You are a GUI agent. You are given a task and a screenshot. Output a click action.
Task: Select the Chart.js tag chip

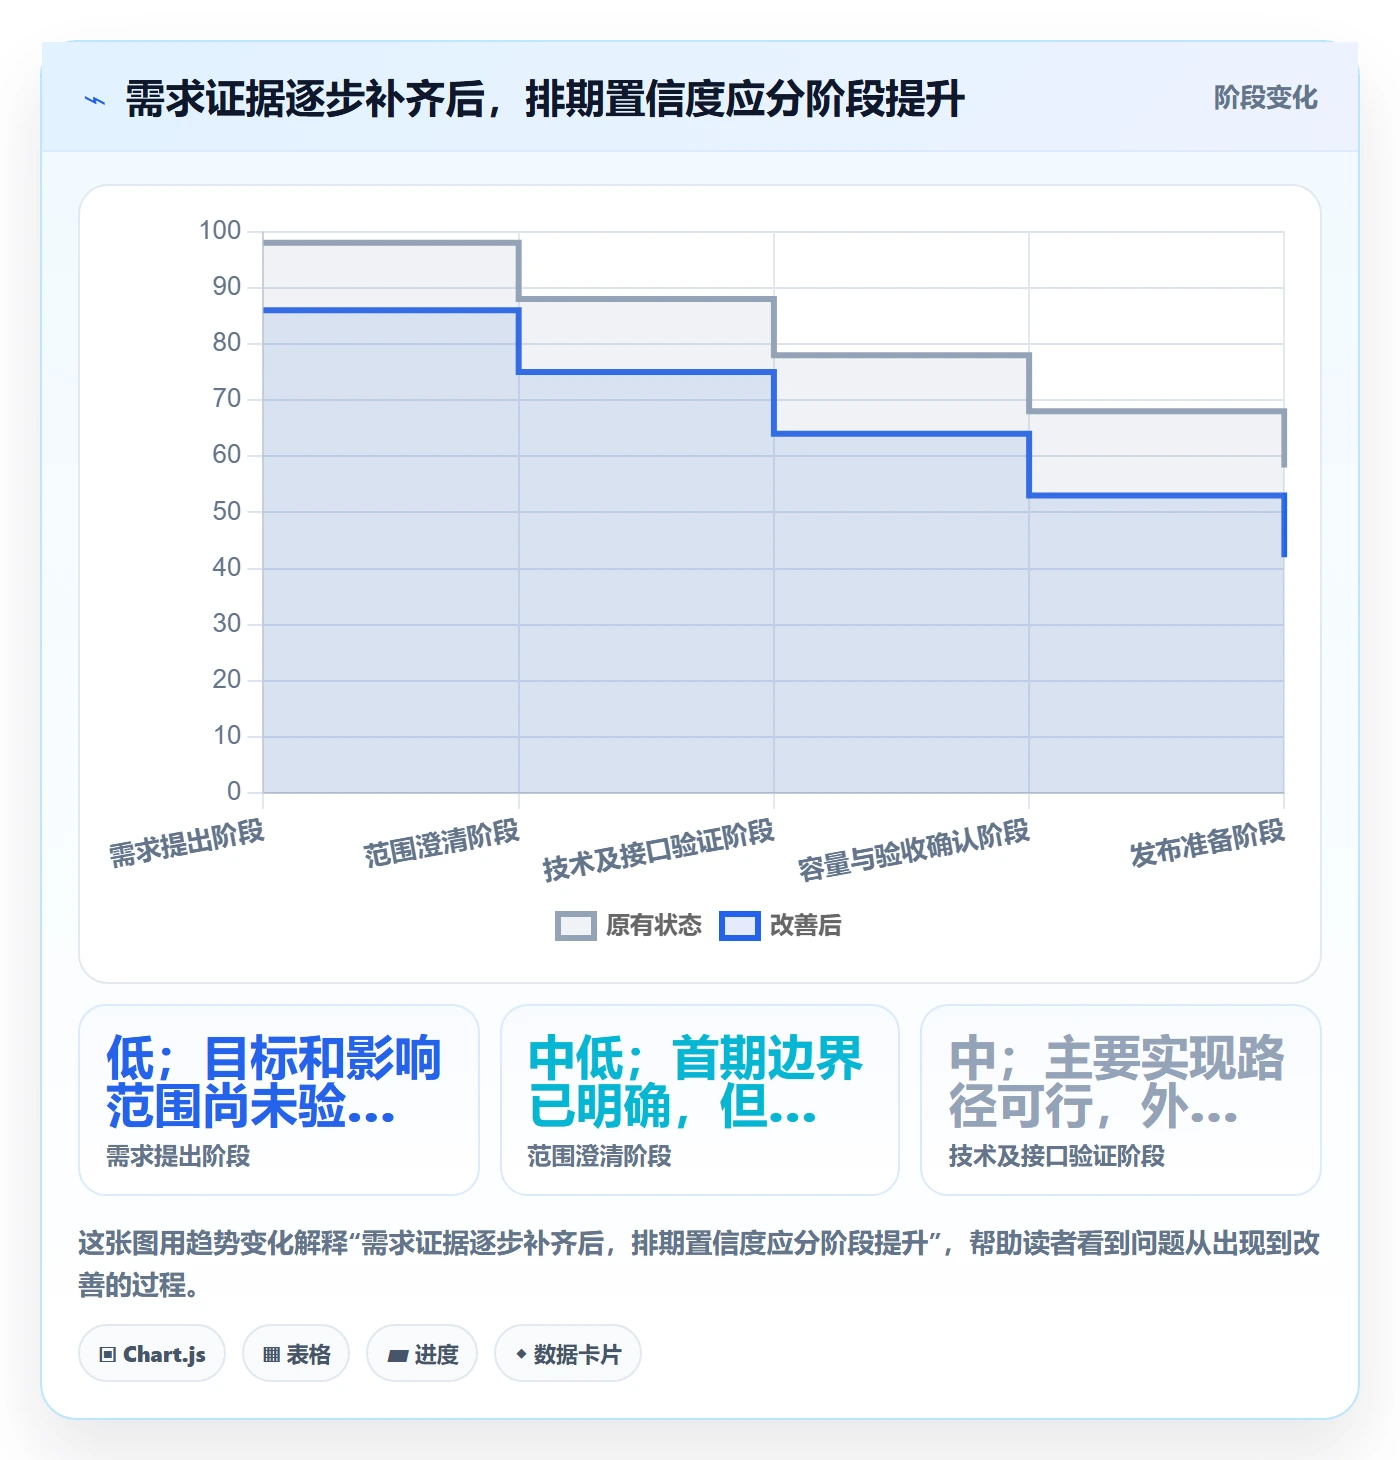click(x=152, y=1354)
